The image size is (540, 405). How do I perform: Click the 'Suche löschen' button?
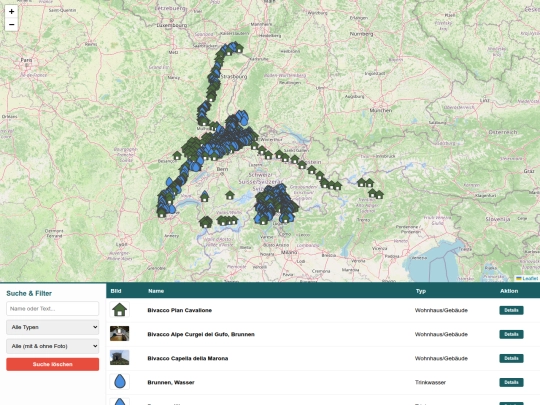(x=53, y=364)
